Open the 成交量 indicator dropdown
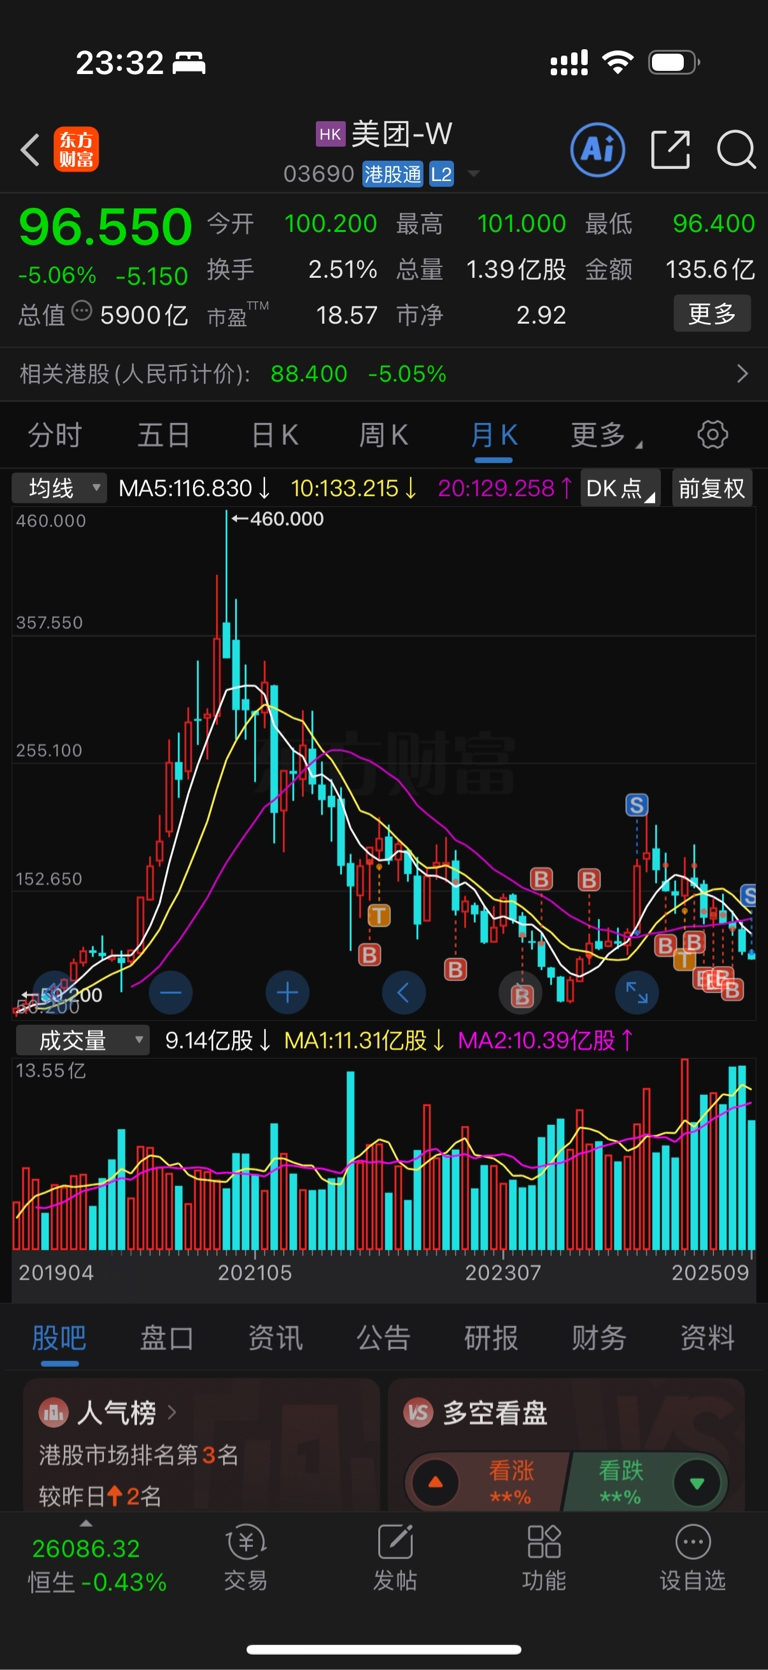Screen dimensions: 768x1670 (x=82, y=1040)
